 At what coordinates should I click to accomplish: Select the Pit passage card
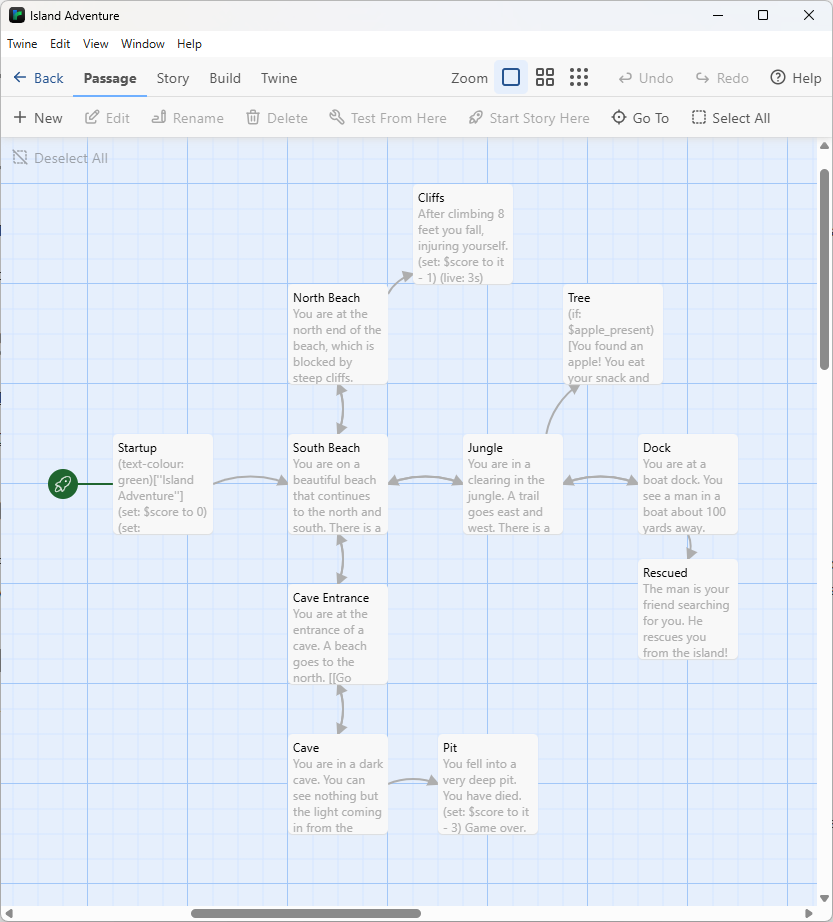(x=487, y=784)
